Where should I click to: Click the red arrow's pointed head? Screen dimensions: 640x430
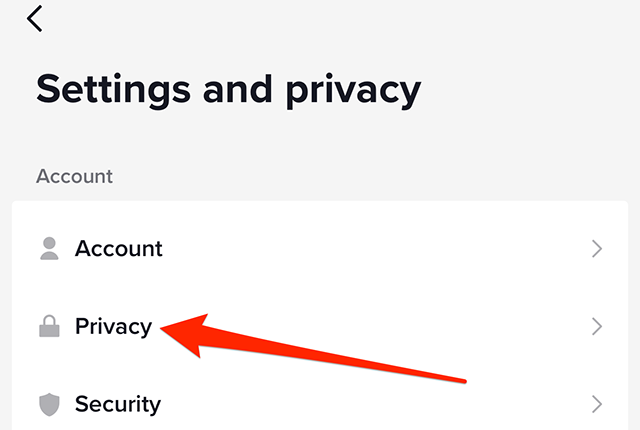pyautogui.click(x=167, y=329)
